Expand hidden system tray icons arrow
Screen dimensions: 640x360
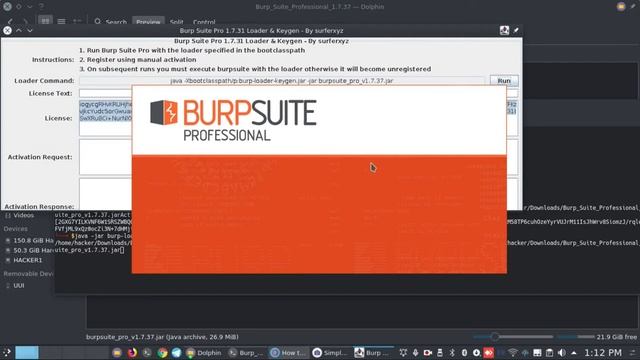click(x=574, y=352)
